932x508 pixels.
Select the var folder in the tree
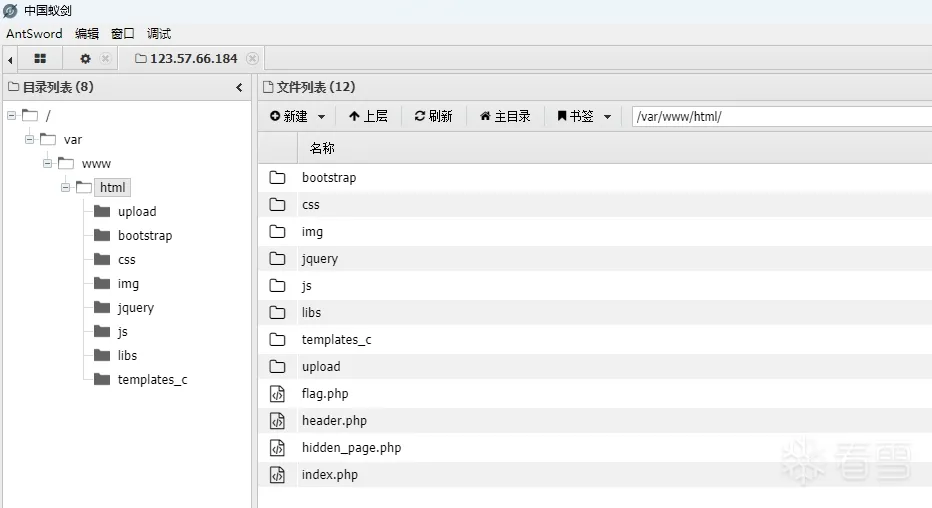73,140
